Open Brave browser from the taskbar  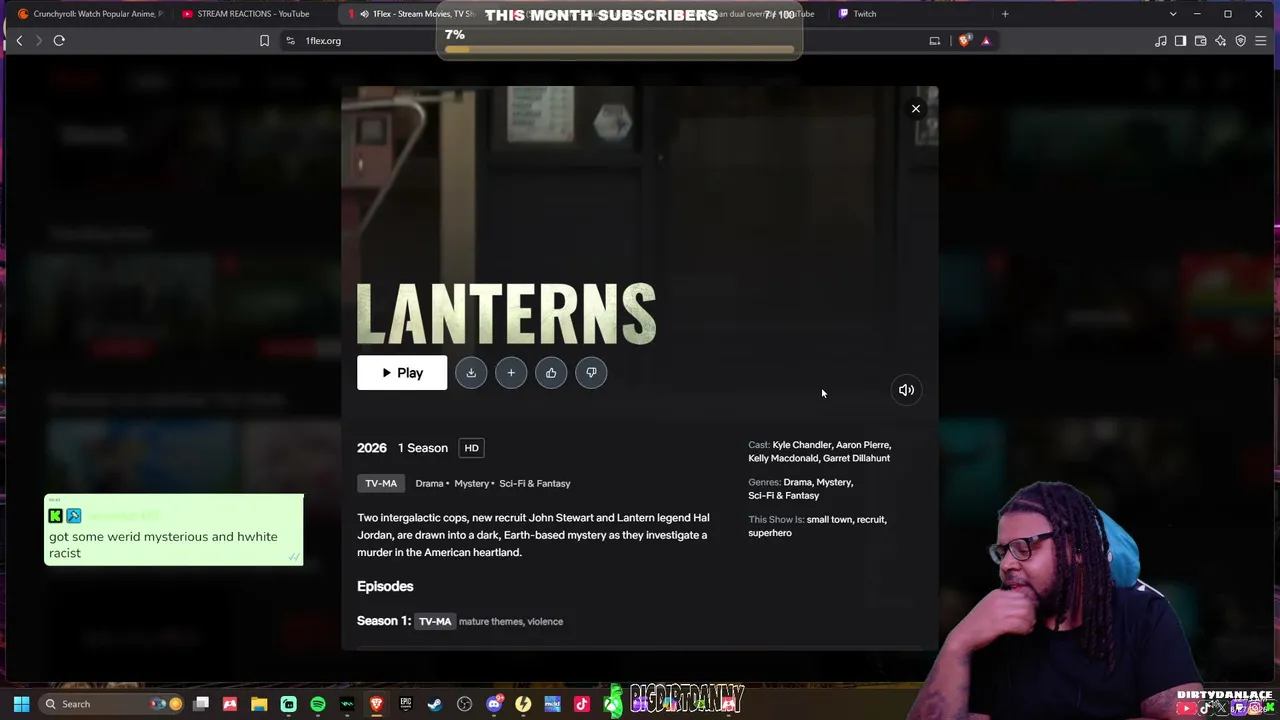376,704
